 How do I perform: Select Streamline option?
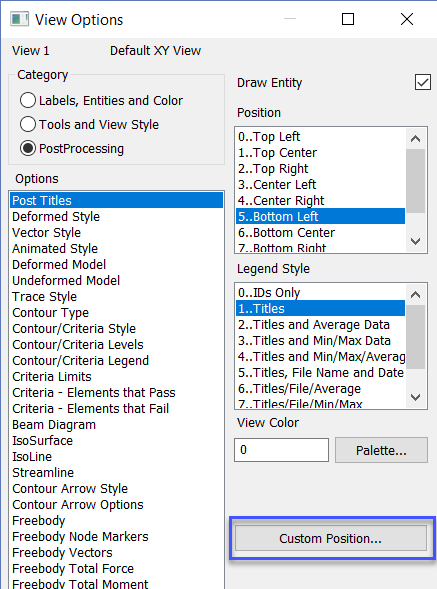point(116,473)
